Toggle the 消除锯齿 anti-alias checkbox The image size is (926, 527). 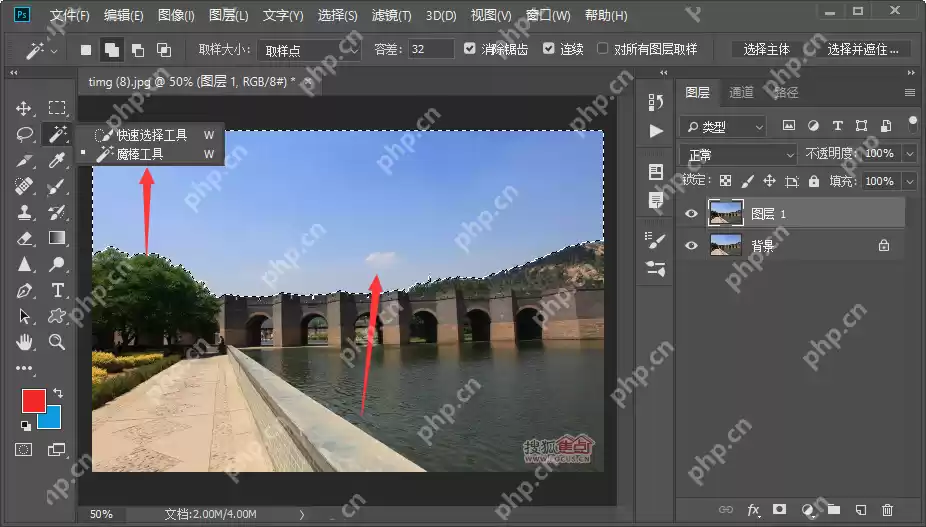(x=470, y=49)
